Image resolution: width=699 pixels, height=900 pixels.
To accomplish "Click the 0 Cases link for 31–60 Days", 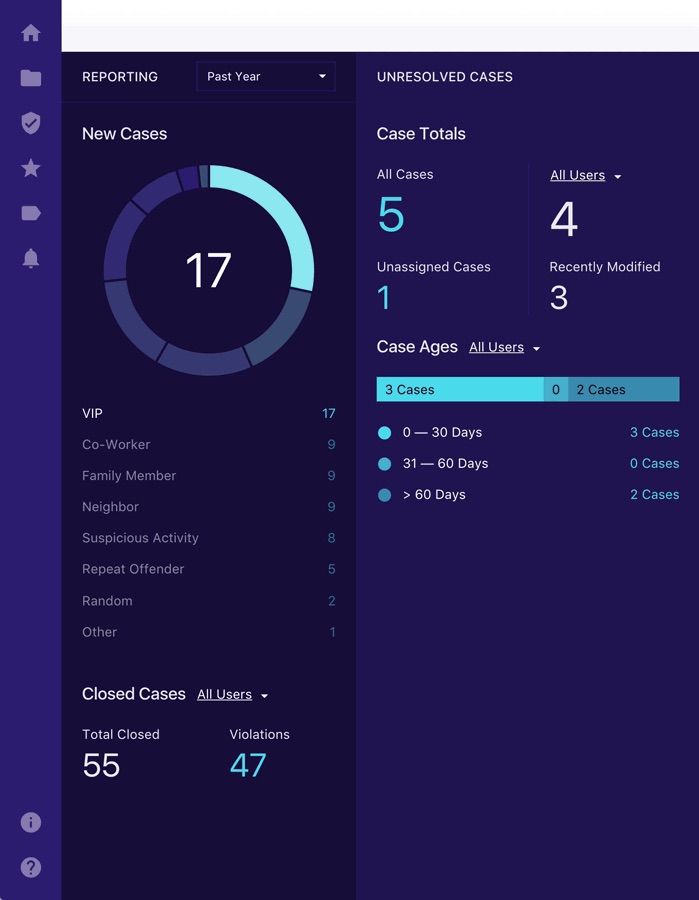I will tap(654, 464).
